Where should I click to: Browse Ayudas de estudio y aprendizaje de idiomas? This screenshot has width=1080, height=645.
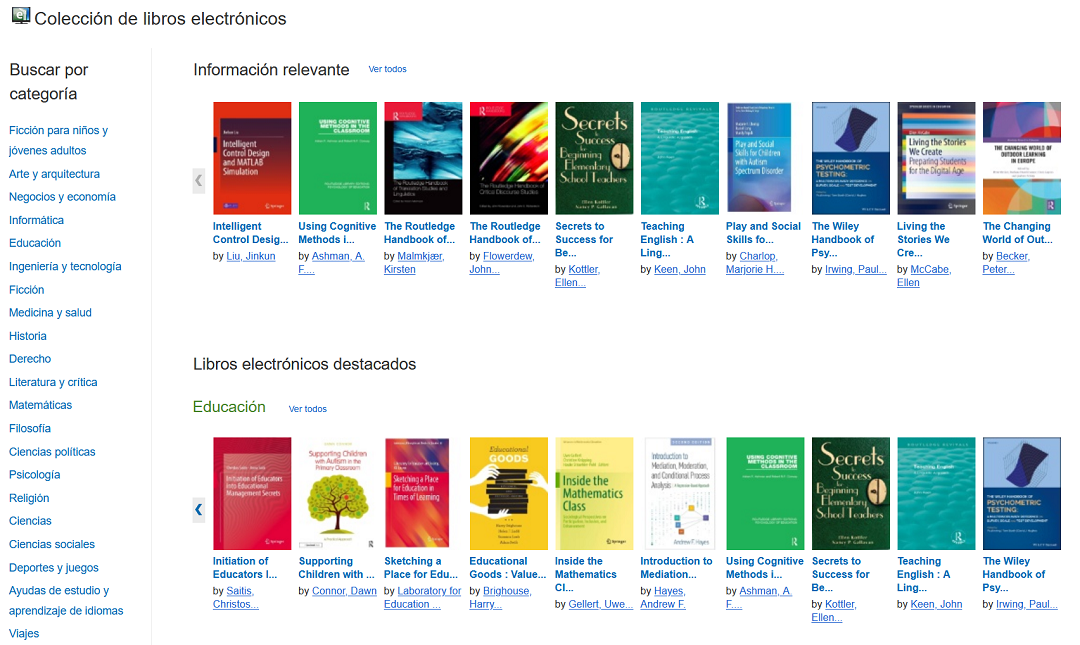click(66, 600)
